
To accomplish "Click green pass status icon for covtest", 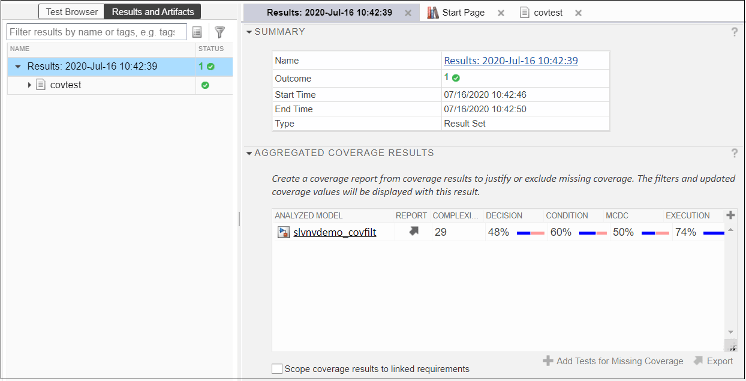I will click(205, 86).
